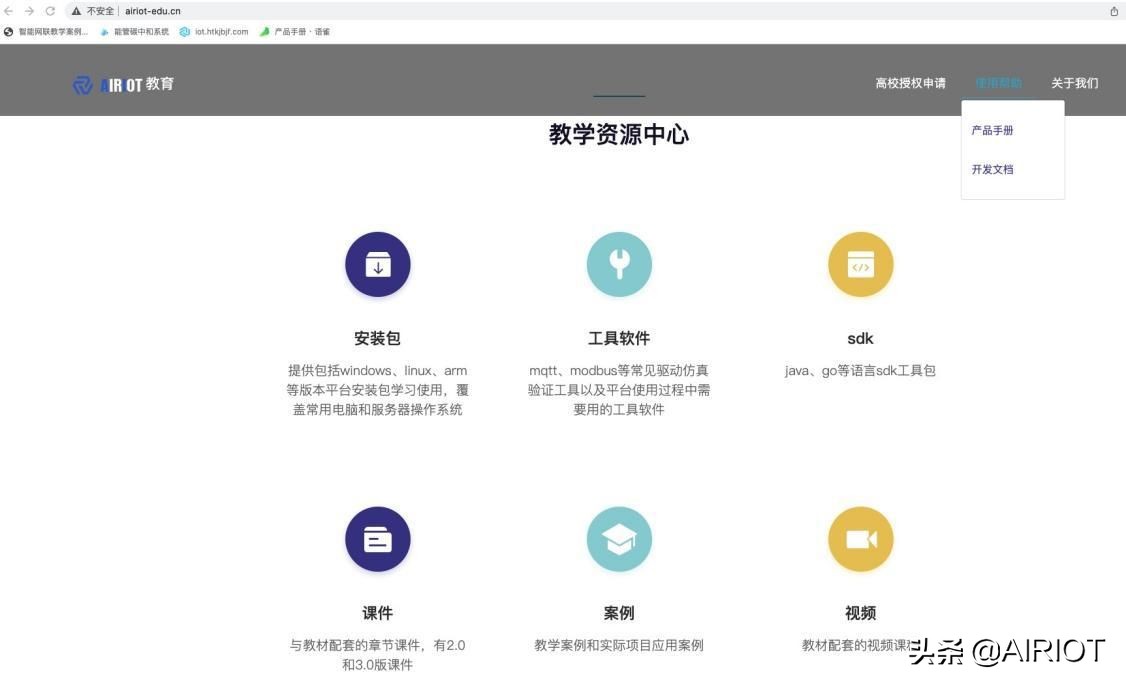Click the 不安全 security warning label
1126x687 pixels.
[97, 11]
